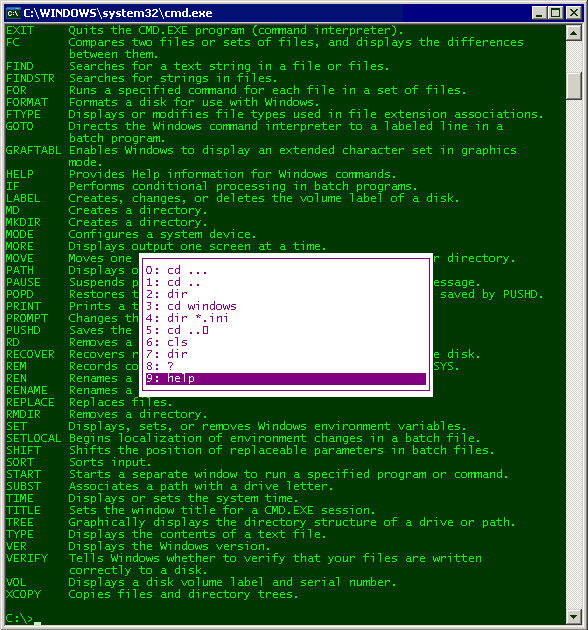Viewport: 588px width, 630px height.
Task: Click the LABEL command name
Action: [23, 198]
